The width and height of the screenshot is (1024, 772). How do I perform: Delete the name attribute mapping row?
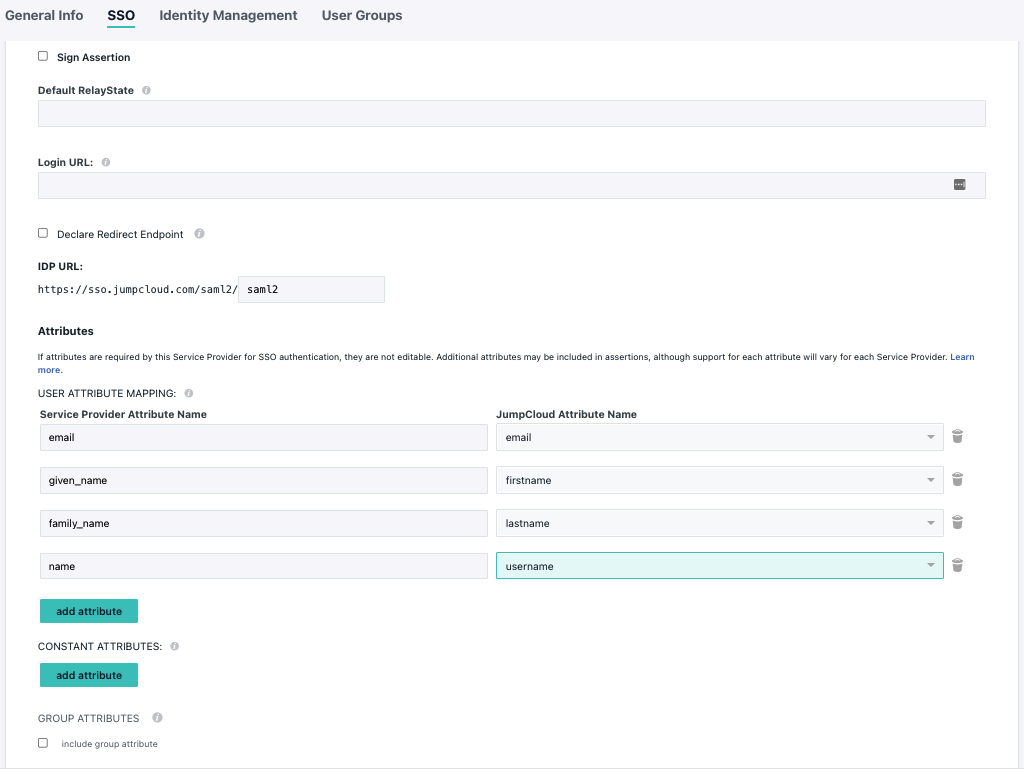point(957,566)
